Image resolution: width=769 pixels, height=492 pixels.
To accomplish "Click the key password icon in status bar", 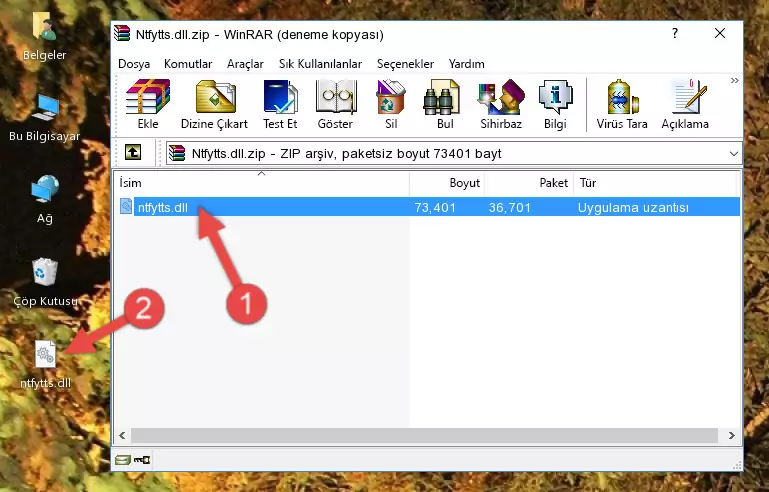I will (142, 460).
